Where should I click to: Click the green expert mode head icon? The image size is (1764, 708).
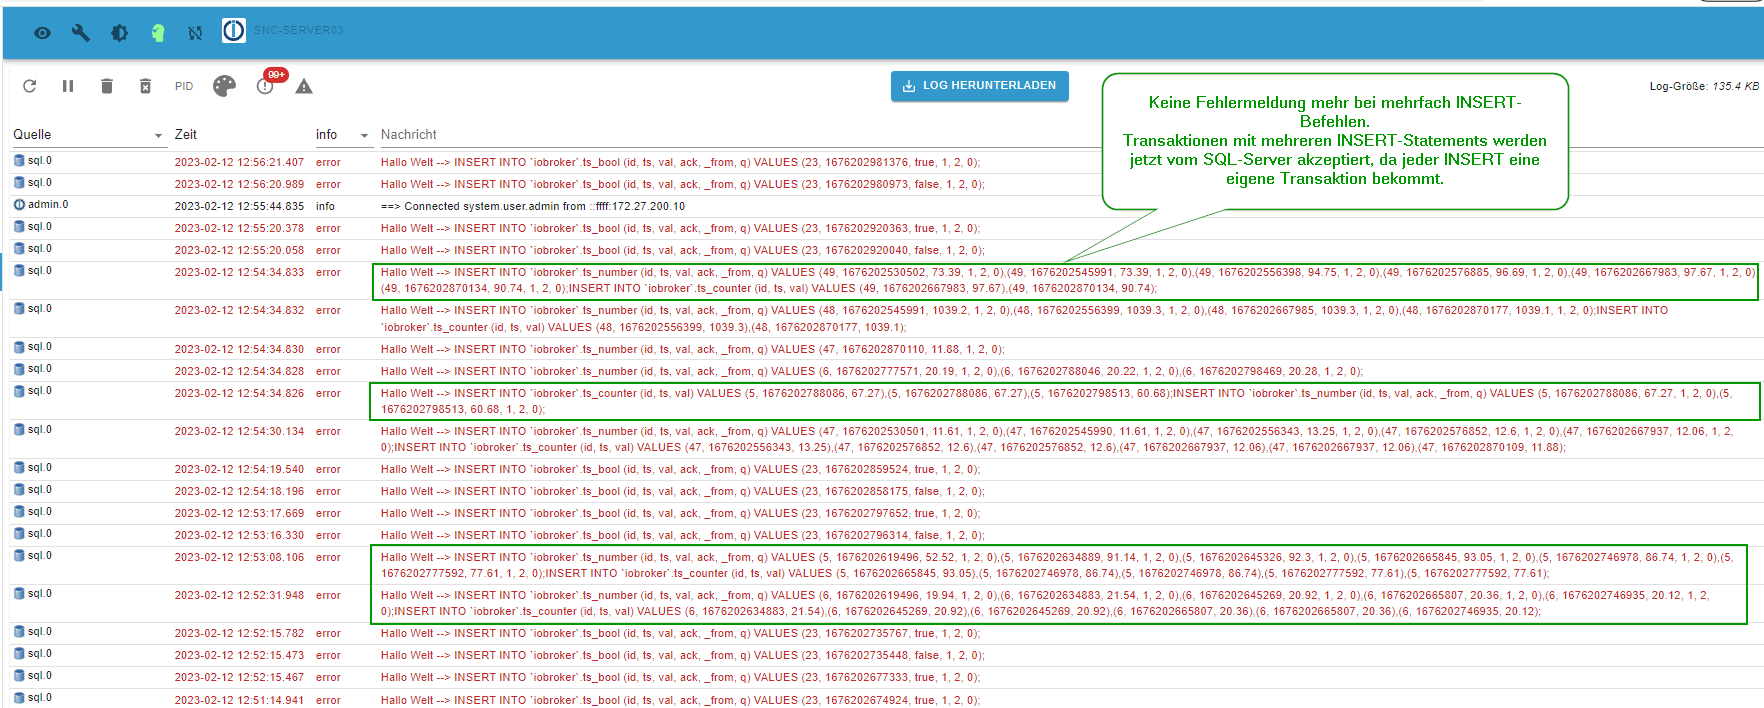point(157,33)
